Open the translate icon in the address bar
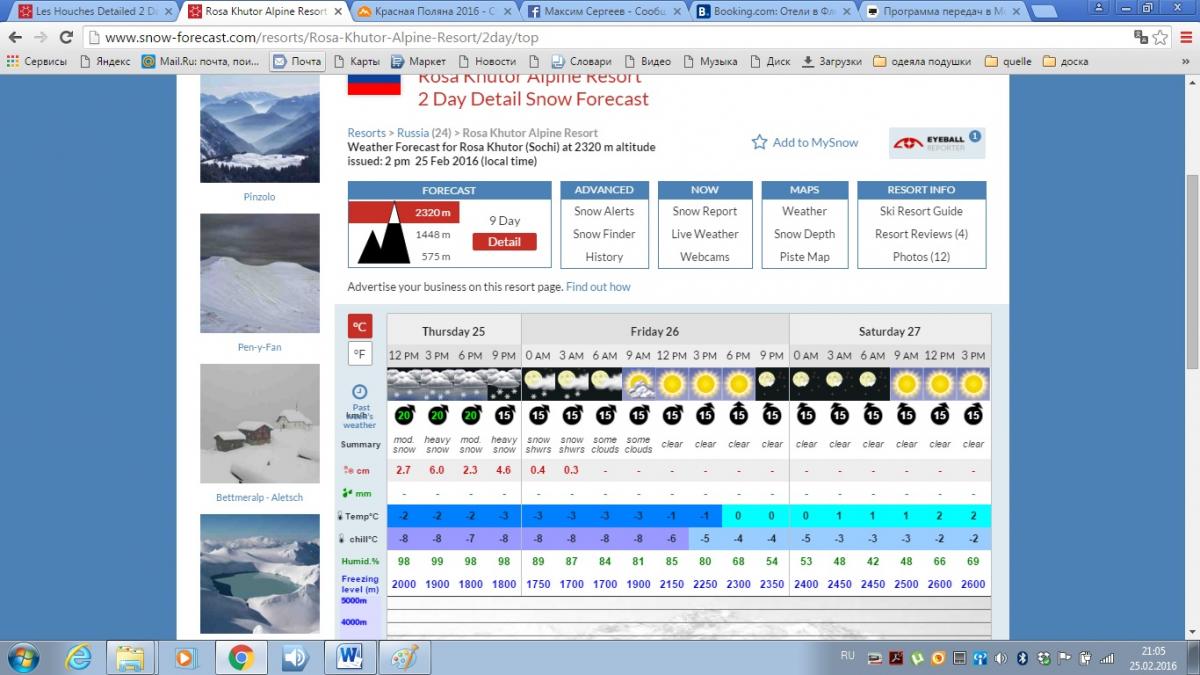The width and height of the screenshot is (1200, 675). coord(1141,38)
